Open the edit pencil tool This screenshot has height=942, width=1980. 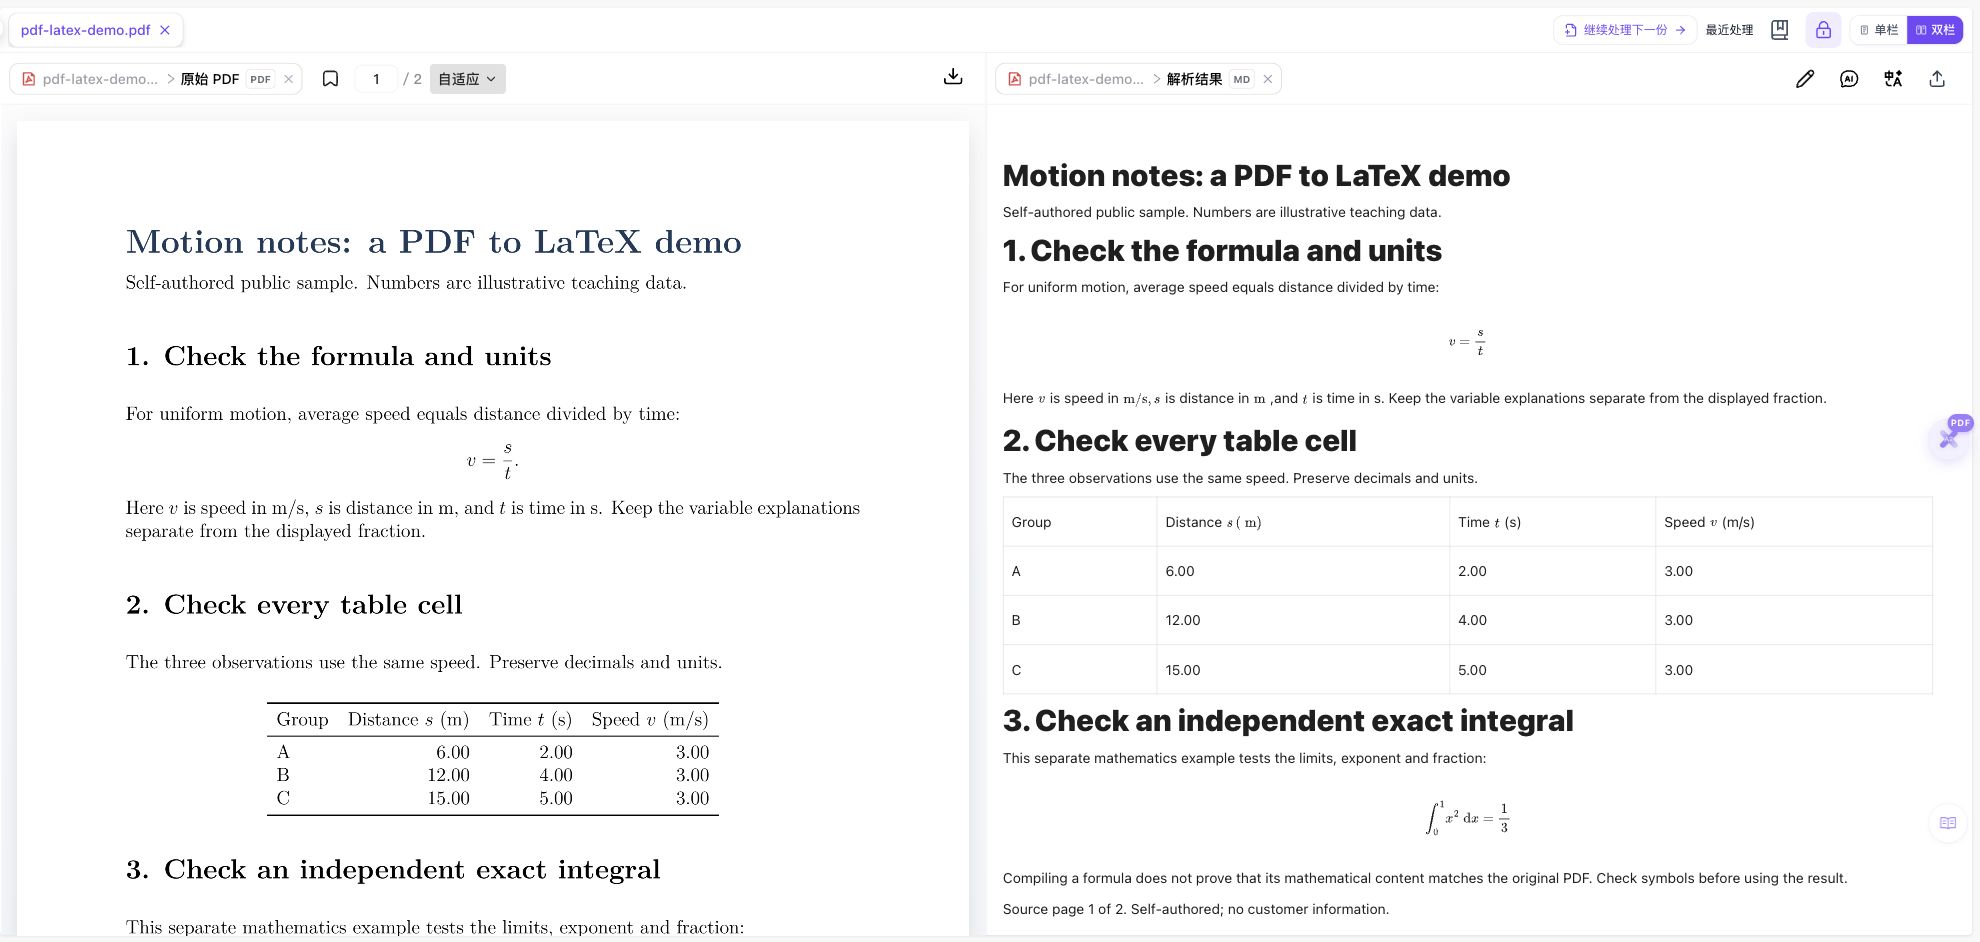click(1805, 79)
